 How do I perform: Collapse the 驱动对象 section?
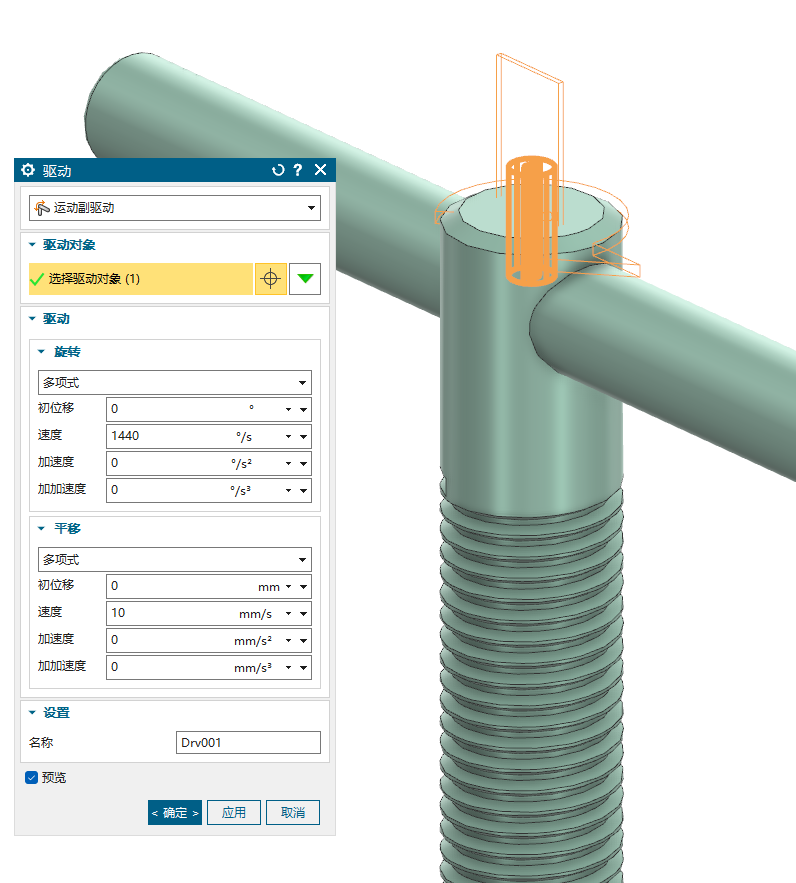pyautogui.click(x=33, y=245)
